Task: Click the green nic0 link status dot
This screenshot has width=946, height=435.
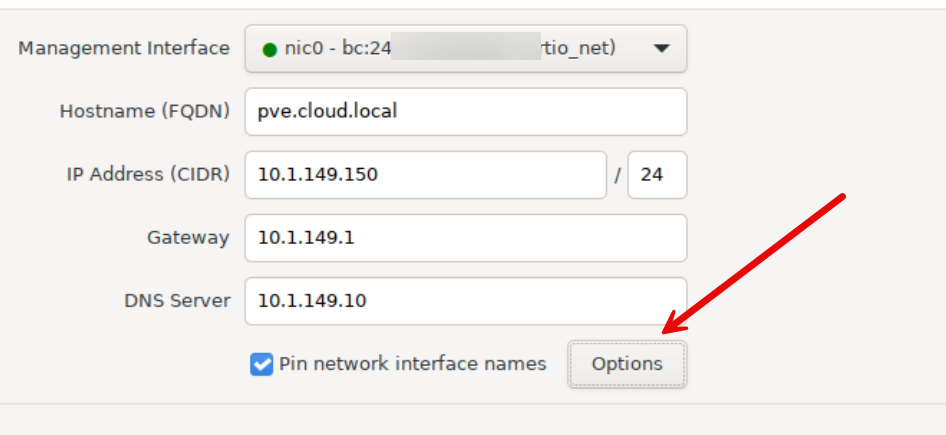Action: 269,50
